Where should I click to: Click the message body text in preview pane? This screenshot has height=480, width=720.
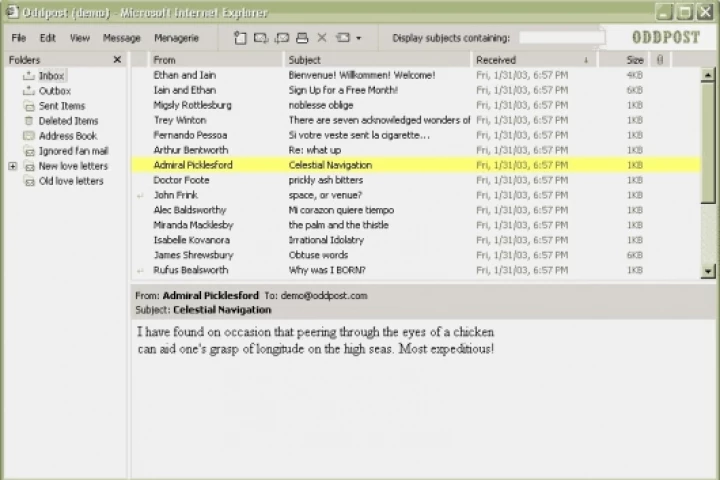click(x=315, y=340)
